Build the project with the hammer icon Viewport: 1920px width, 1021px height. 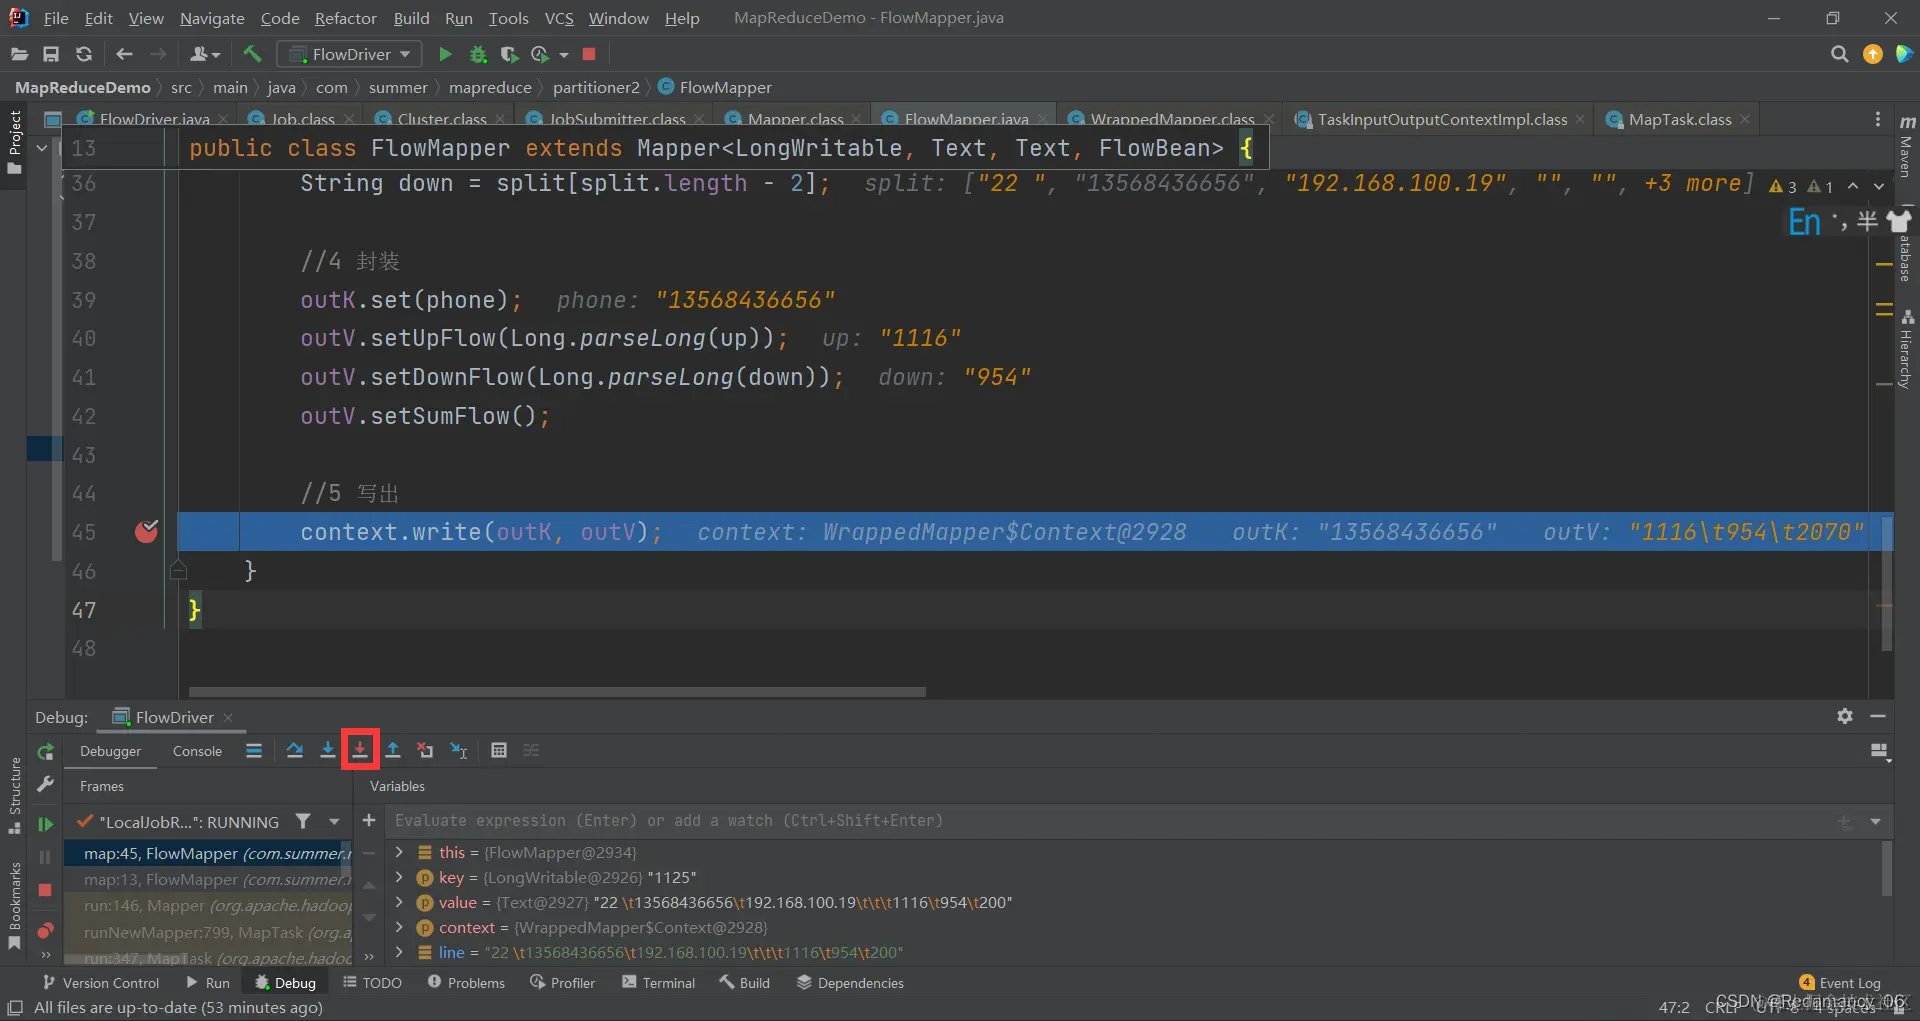[x=252, y=54]
